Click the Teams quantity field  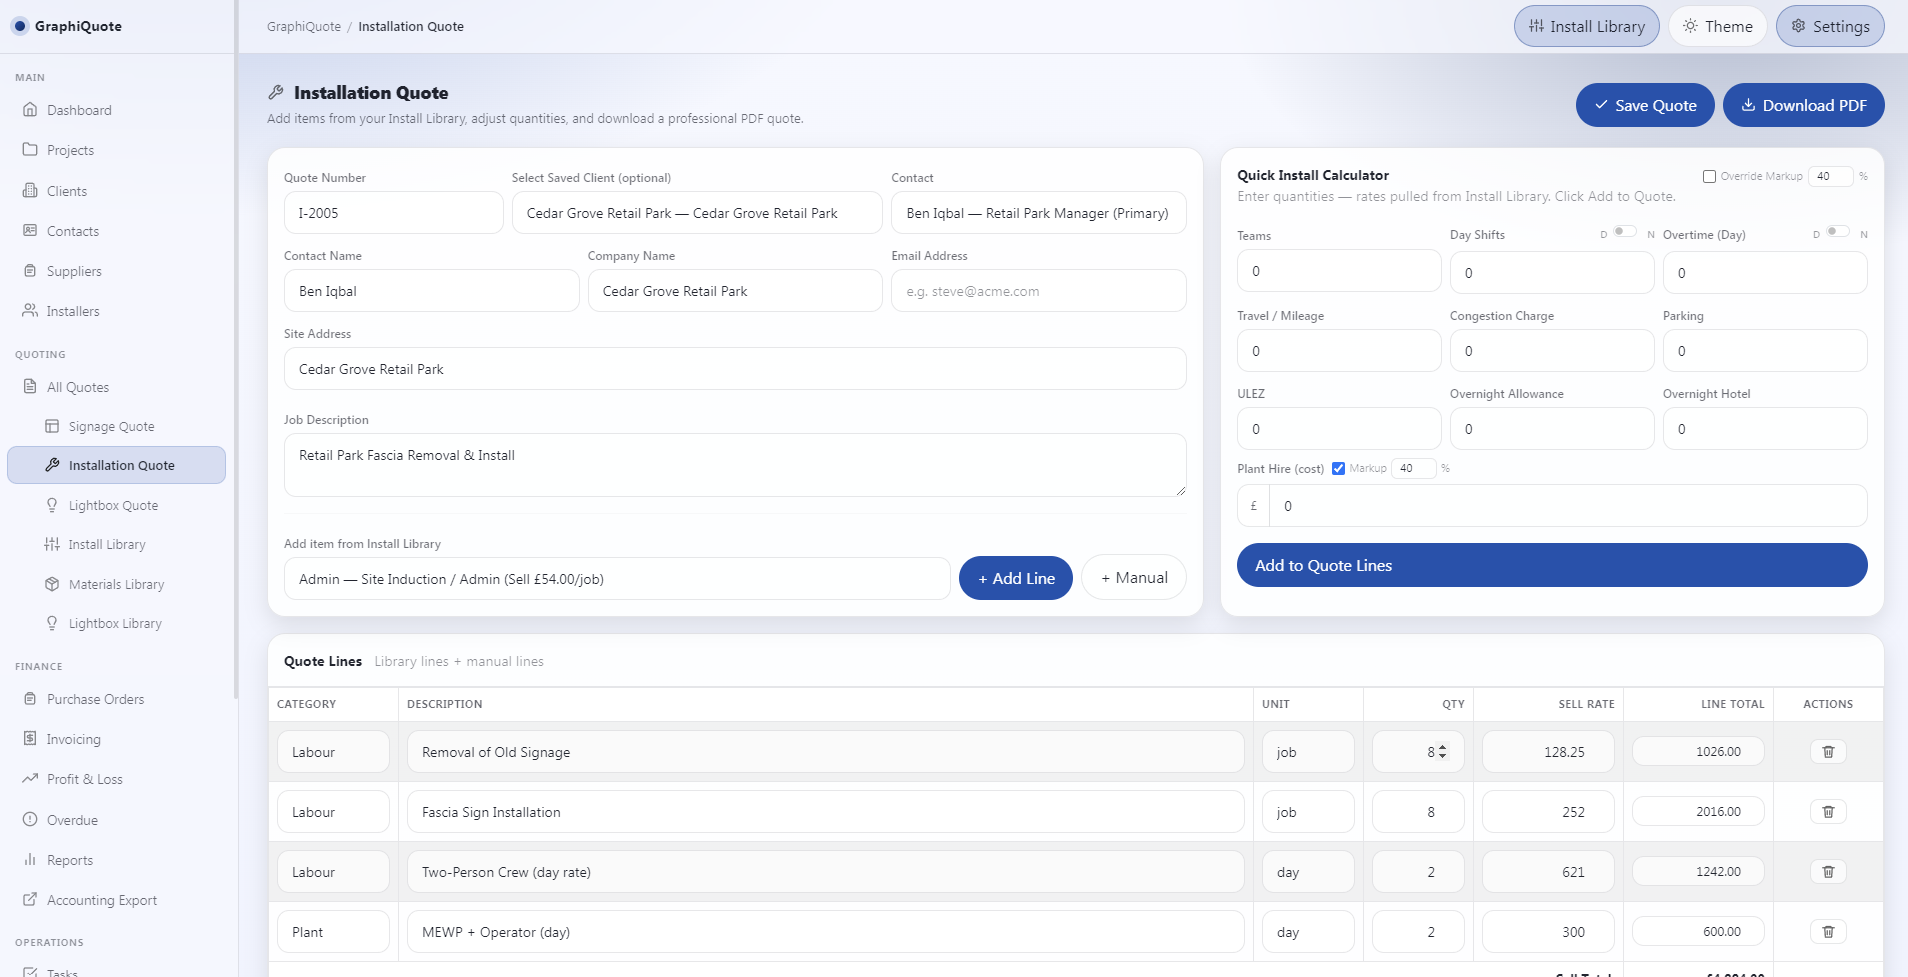click(1339, 271)
